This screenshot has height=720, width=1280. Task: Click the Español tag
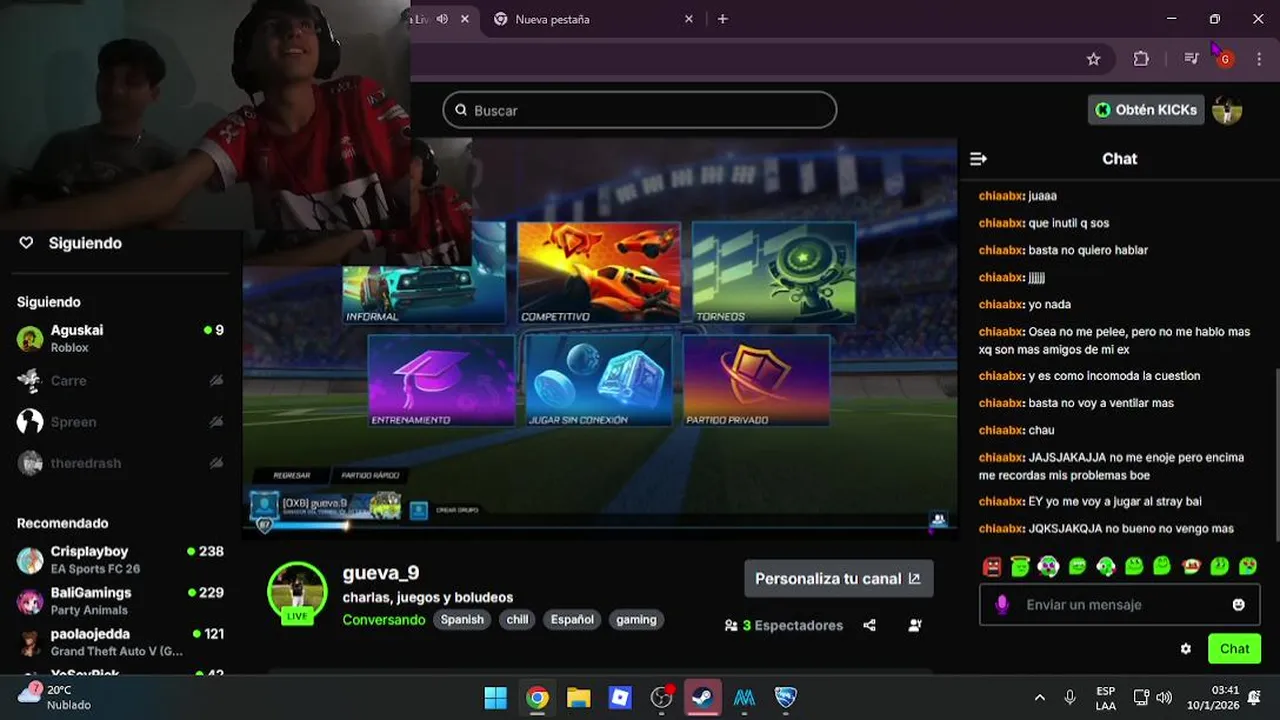(572, 620)
